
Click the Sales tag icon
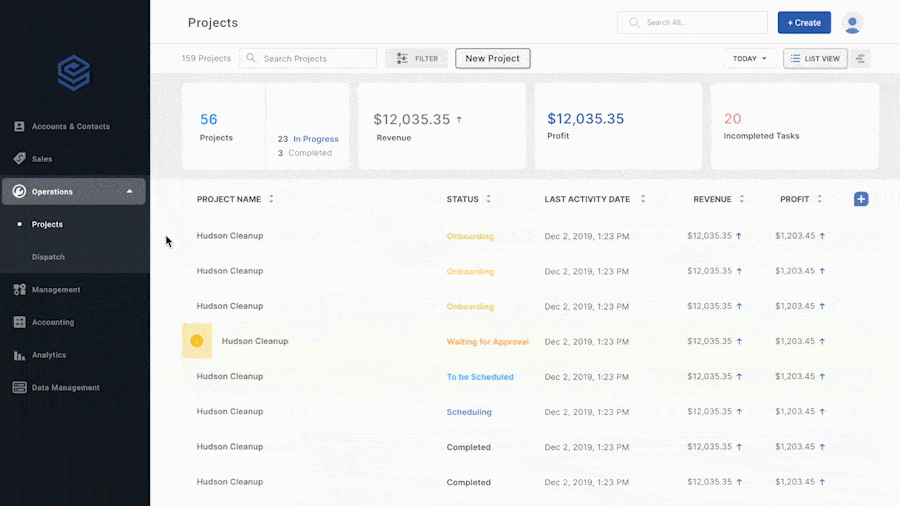coord(19,159)
